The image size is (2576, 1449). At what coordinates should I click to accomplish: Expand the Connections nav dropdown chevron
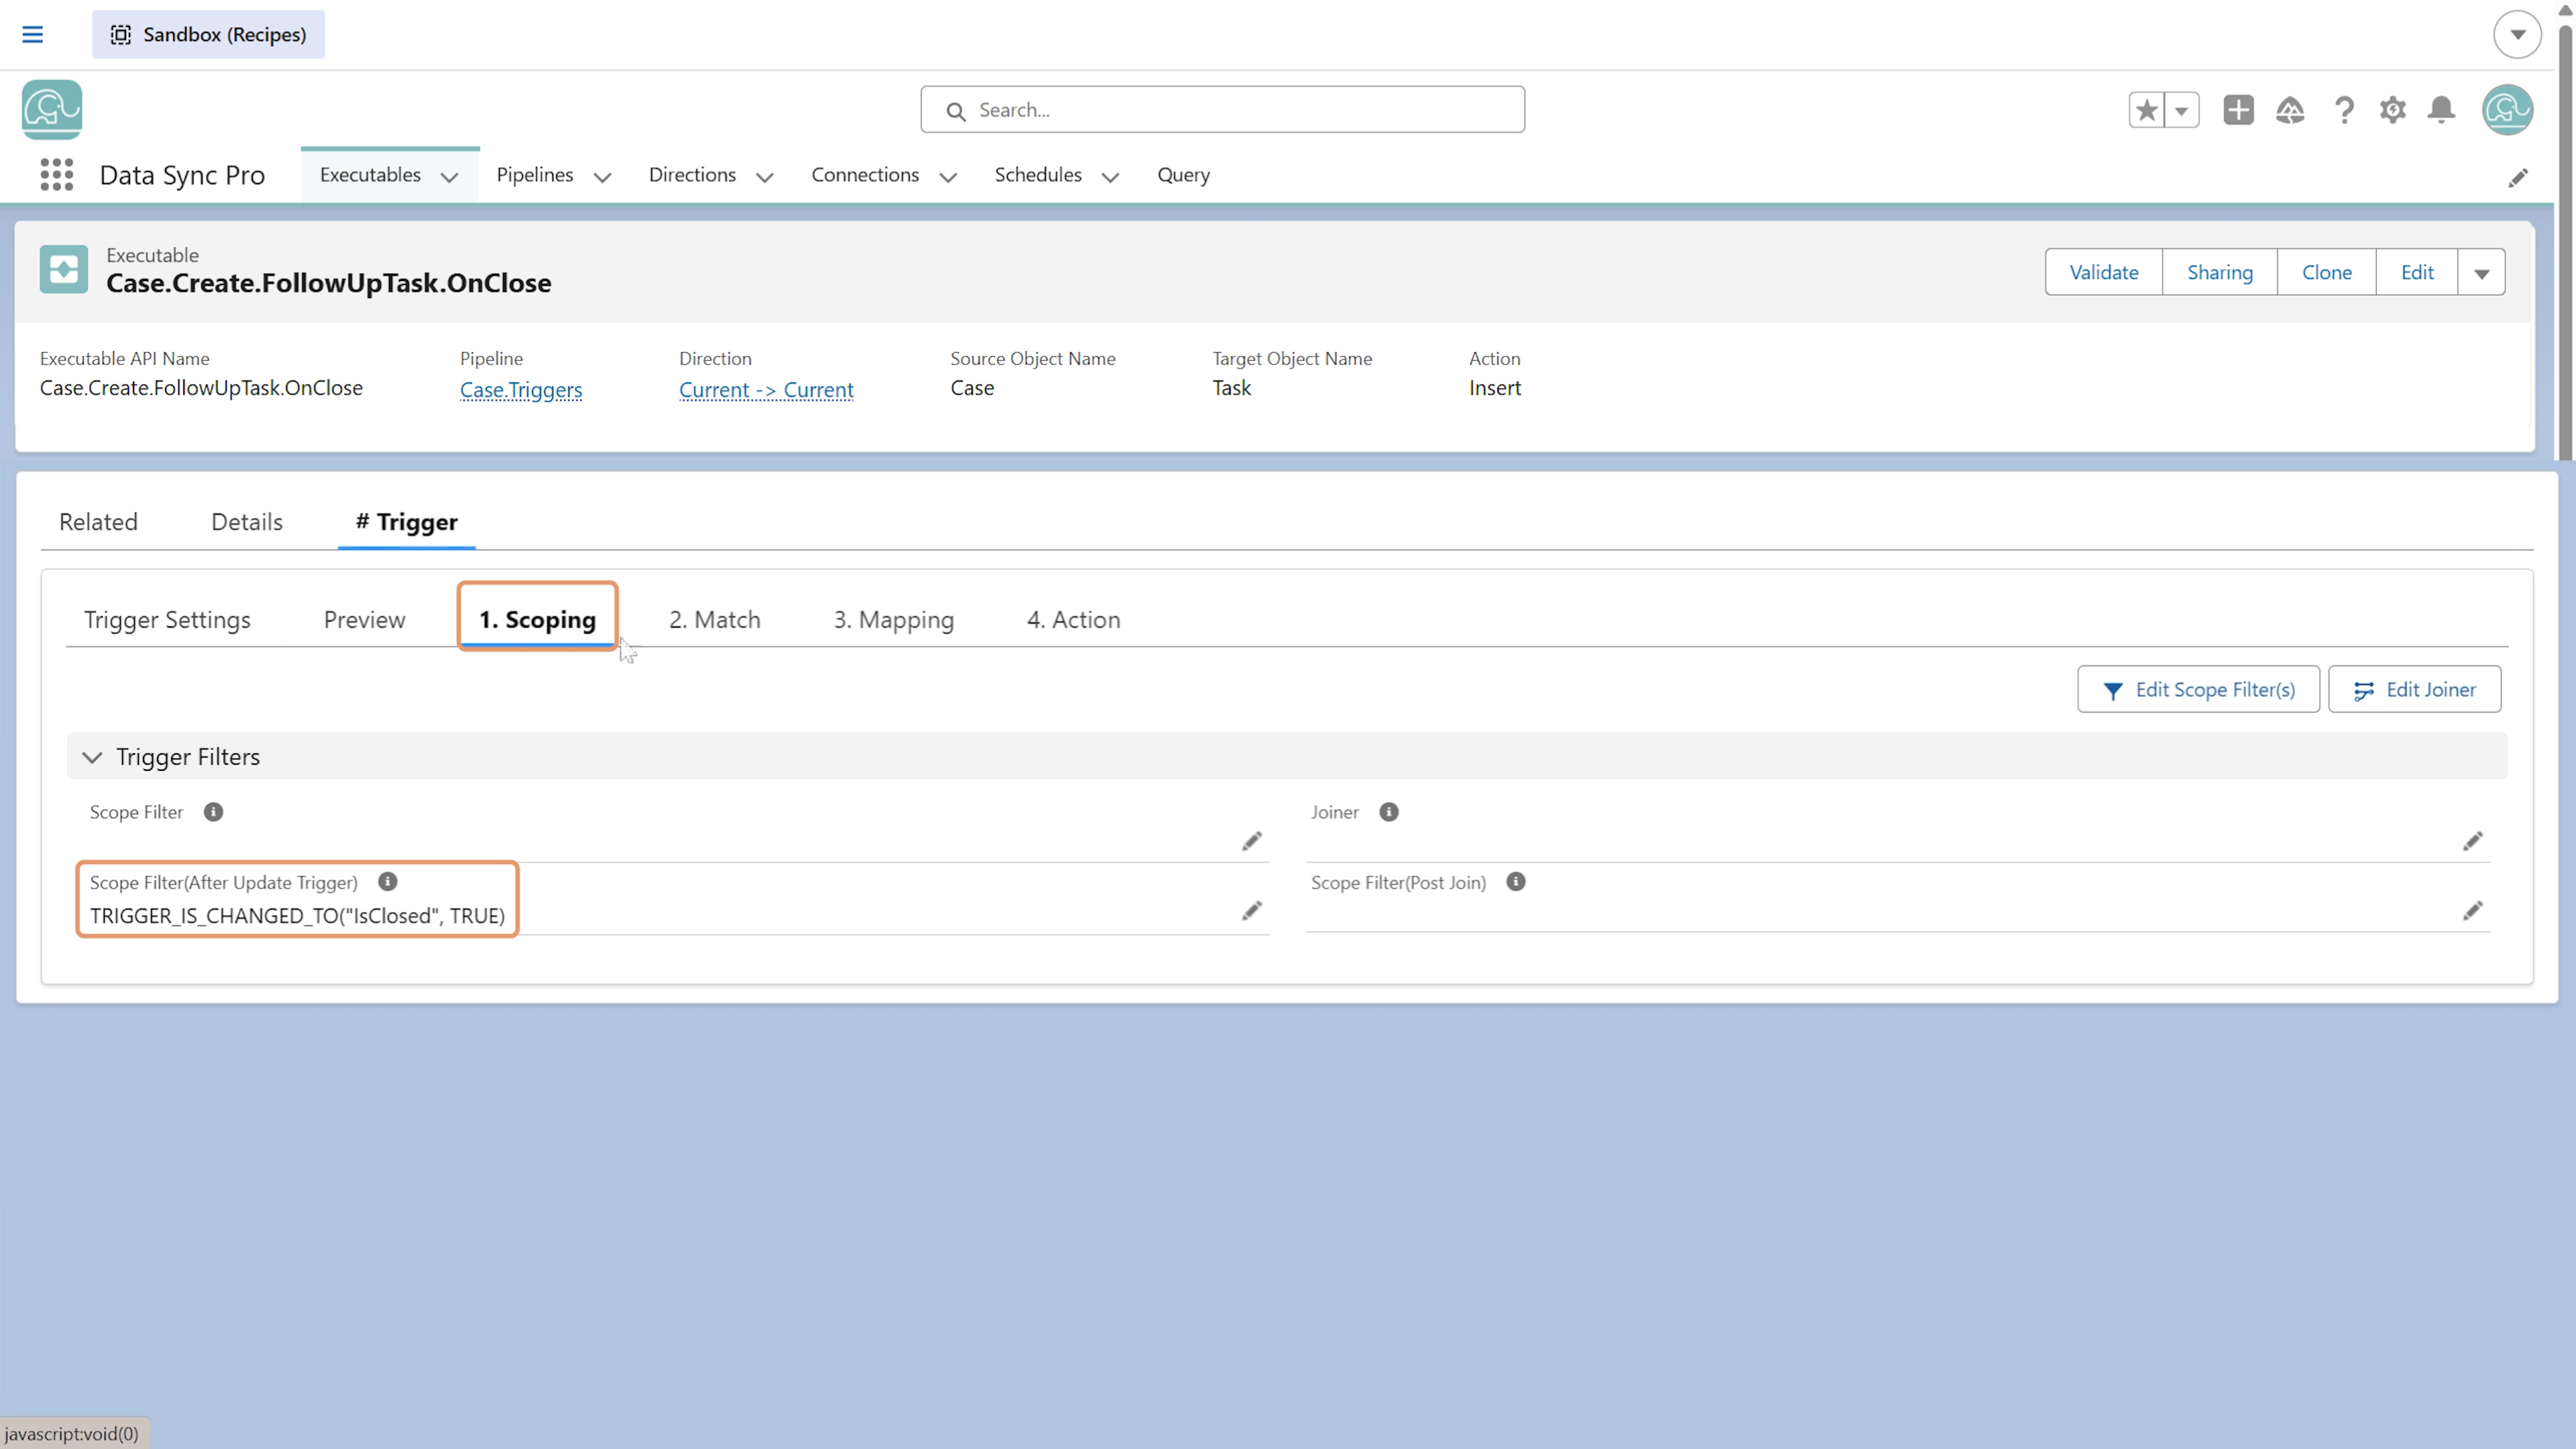click(948, 177)
